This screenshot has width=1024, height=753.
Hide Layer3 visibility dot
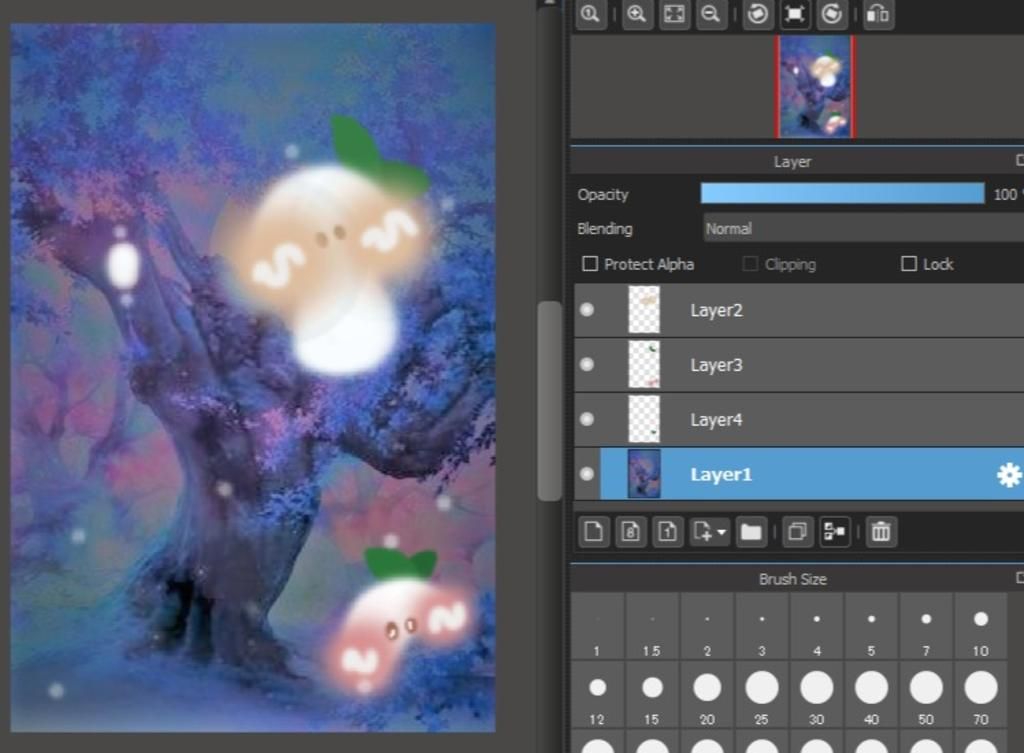coord(587,364)
